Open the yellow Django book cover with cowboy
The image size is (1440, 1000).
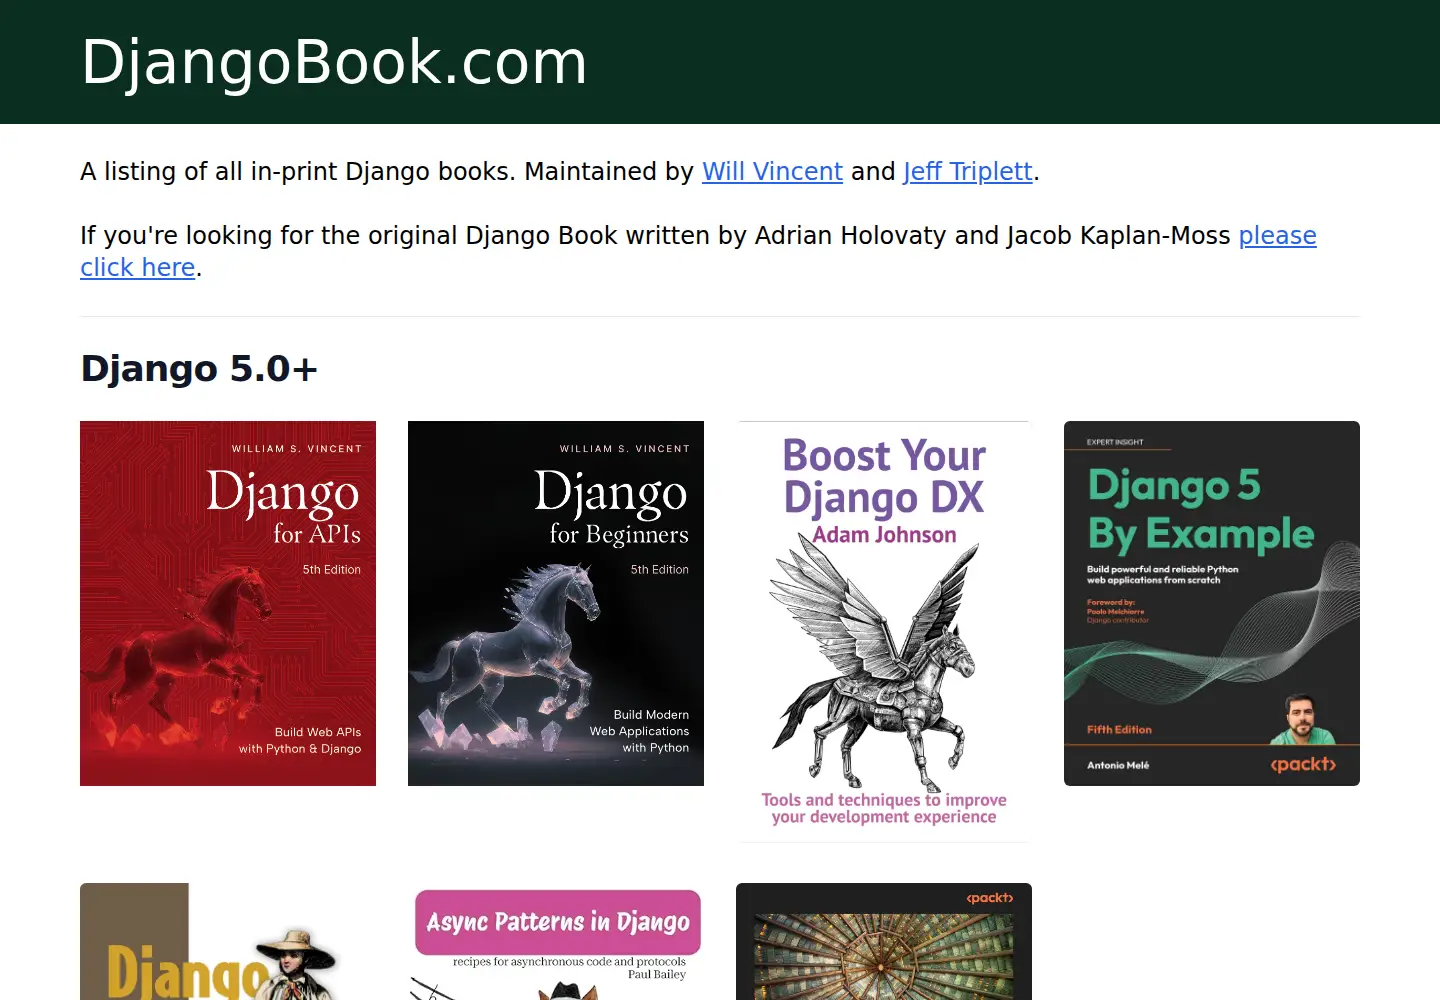pyautogui.click(x=228, y=942)
